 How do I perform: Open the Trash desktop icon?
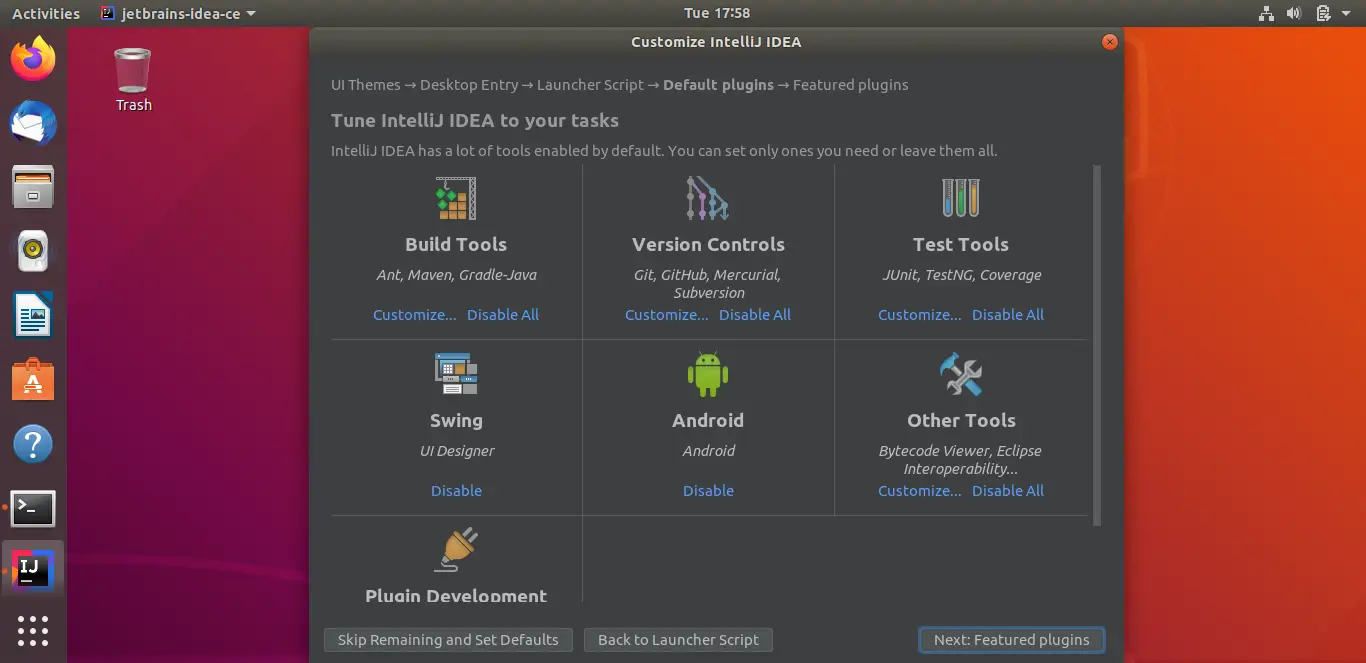[x=133, y=80]
